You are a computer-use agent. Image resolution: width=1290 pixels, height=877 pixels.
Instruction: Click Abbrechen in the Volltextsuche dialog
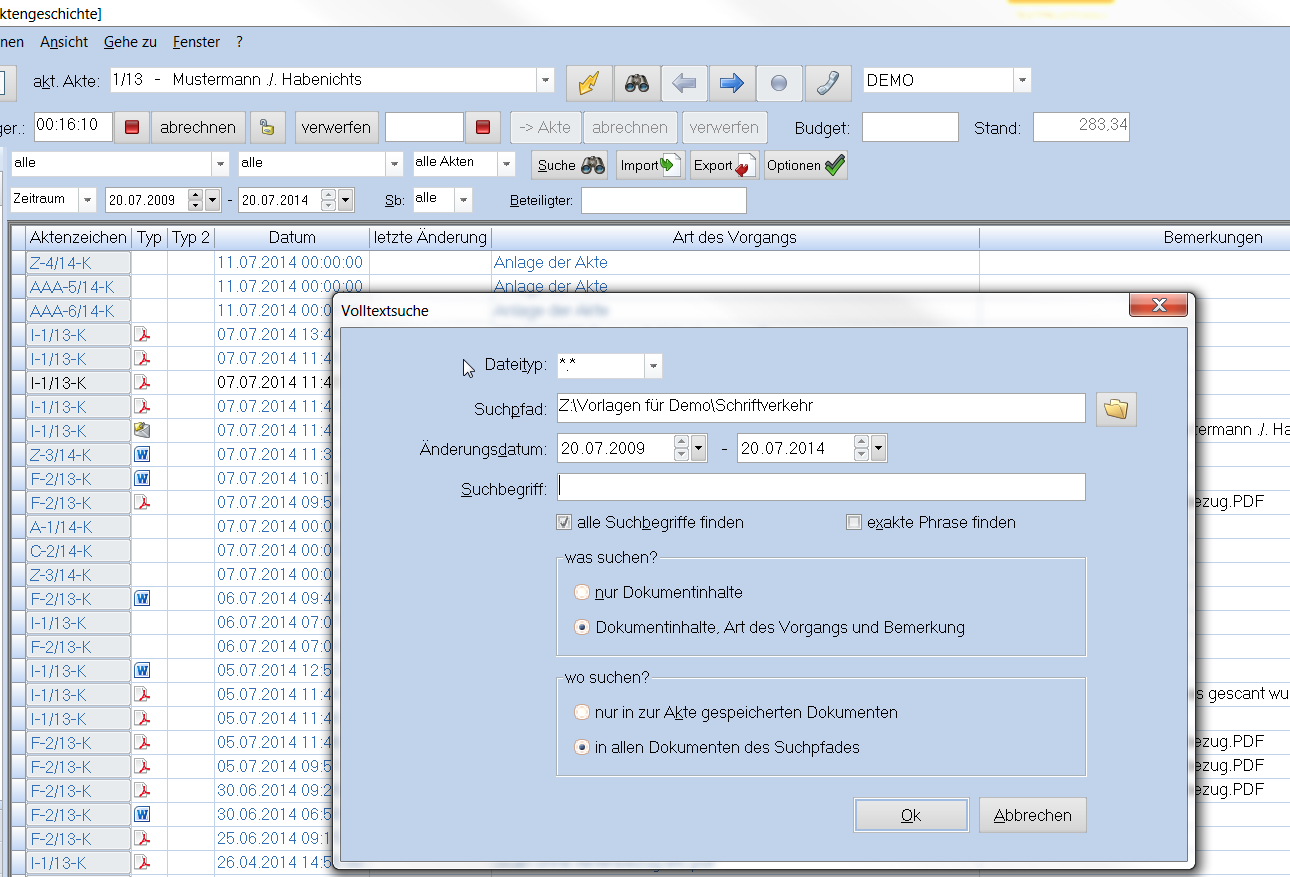click(1033, 815)
